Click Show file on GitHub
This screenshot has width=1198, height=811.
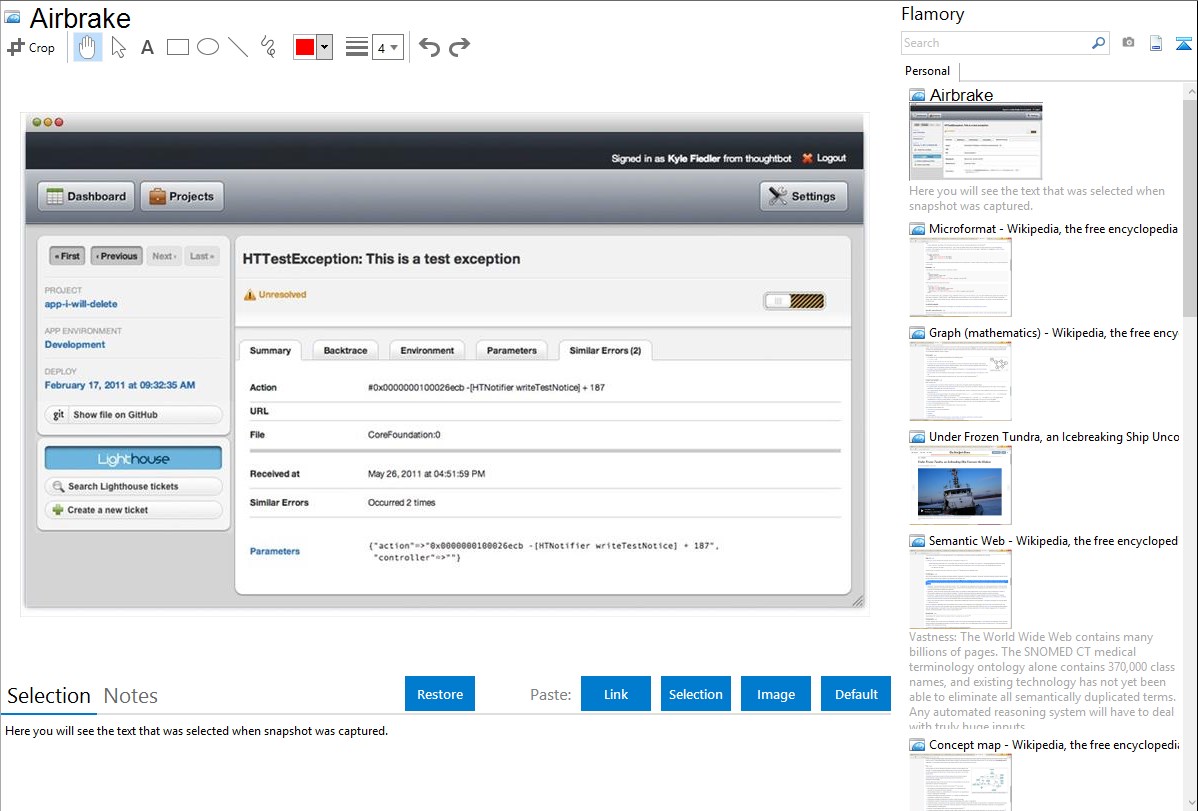[134, 415]
